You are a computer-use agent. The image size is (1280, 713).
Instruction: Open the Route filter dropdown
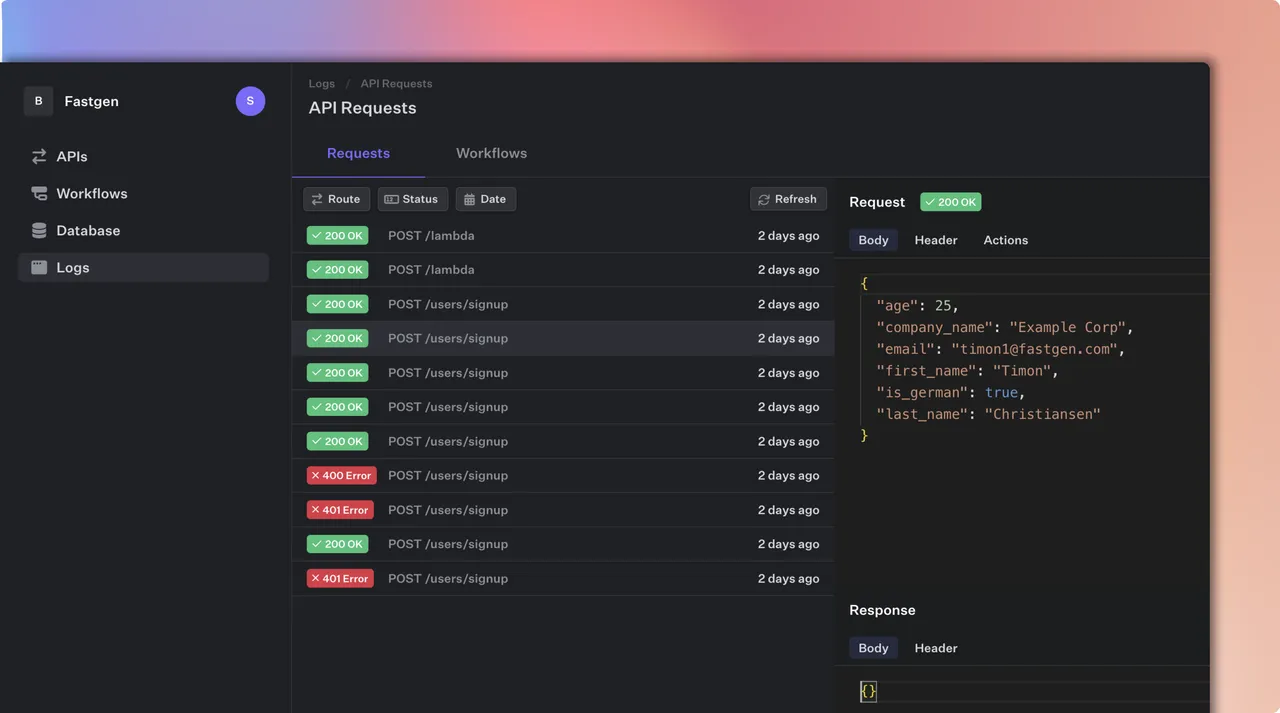click(x=336, y=199)
